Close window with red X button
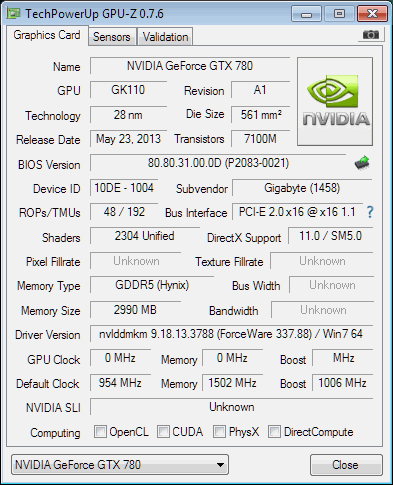The width and height of the screenshot is (393, 485). click(372, 14)
